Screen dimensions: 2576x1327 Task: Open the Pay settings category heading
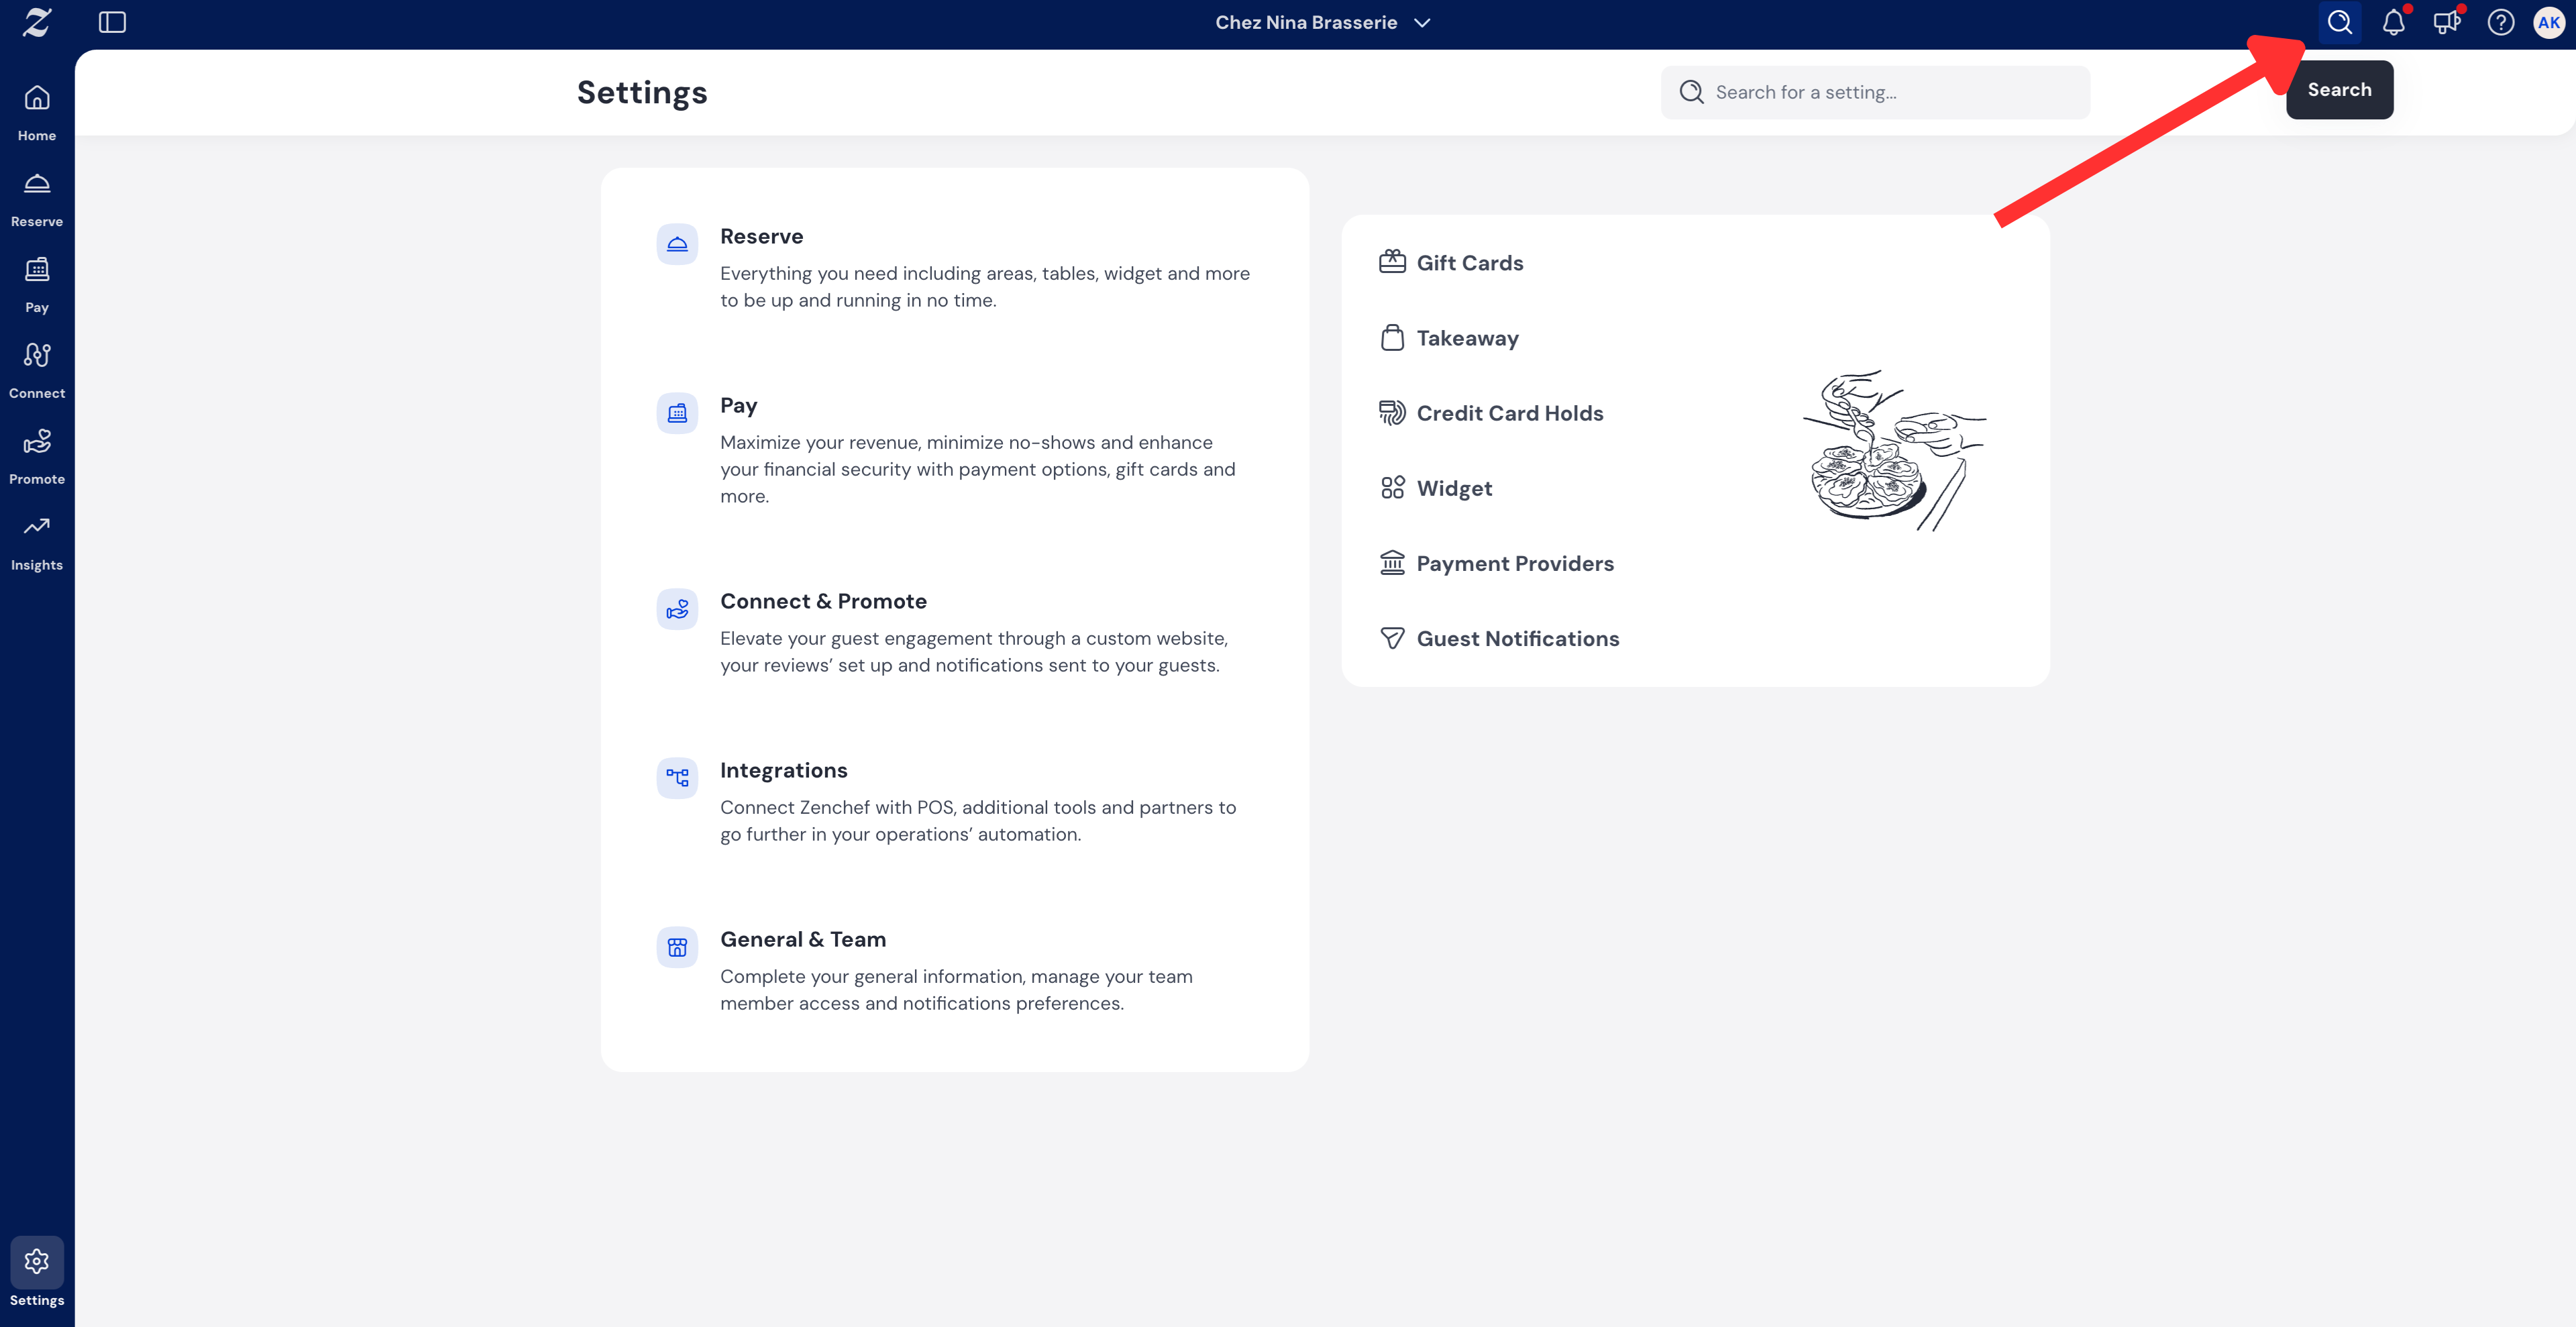[x=738, y=405]
